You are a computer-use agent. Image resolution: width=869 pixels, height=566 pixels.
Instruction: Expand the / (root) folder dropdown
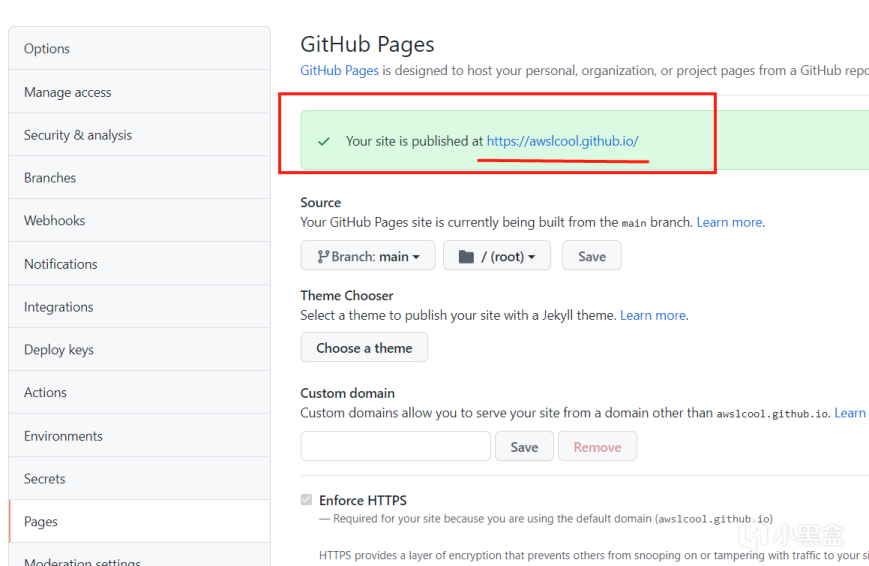(x=496, y=256)
